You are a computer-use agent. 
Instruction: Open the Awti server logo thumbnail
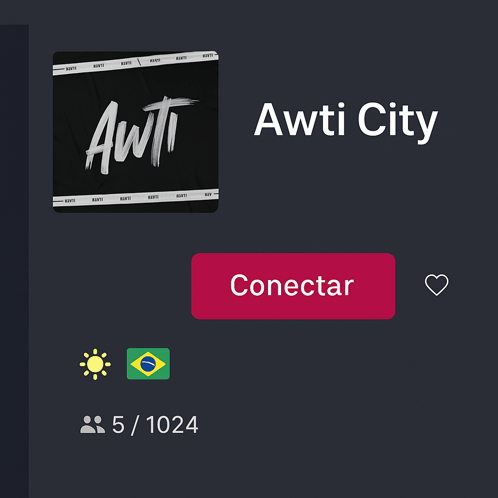coord(136,132)
